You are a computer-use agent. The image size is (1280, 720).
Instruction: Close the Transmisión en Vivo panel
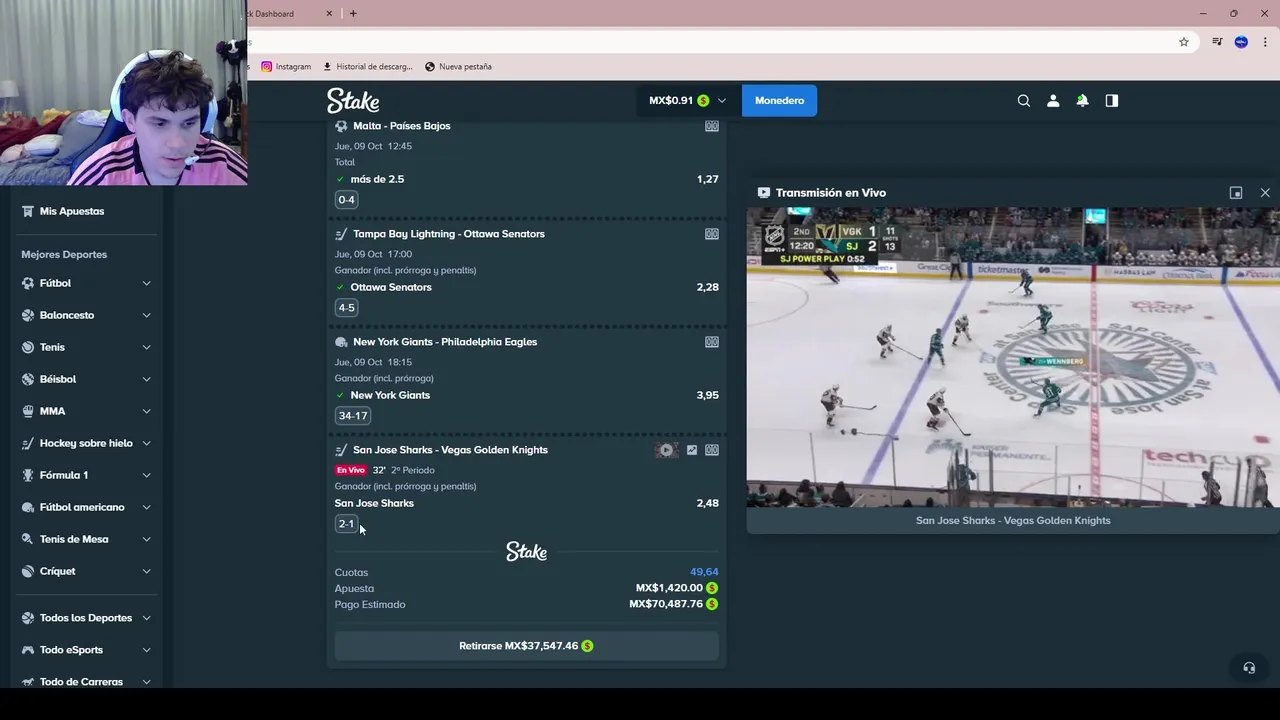1265,193
